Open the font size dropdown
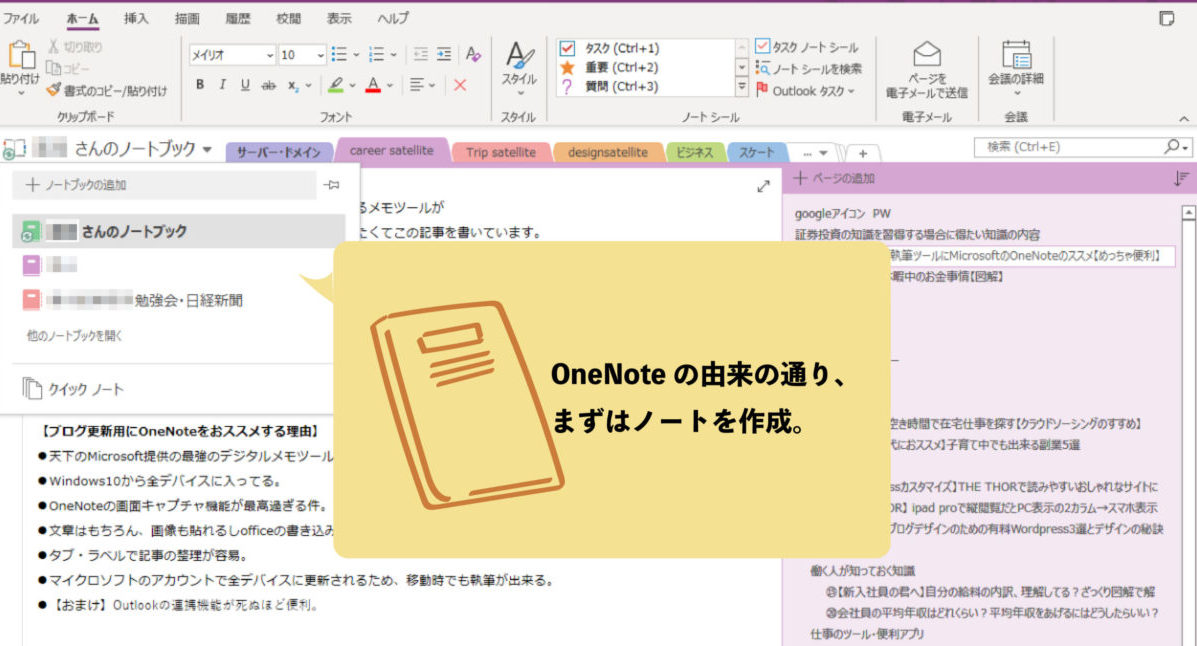 tap(321, 55)
